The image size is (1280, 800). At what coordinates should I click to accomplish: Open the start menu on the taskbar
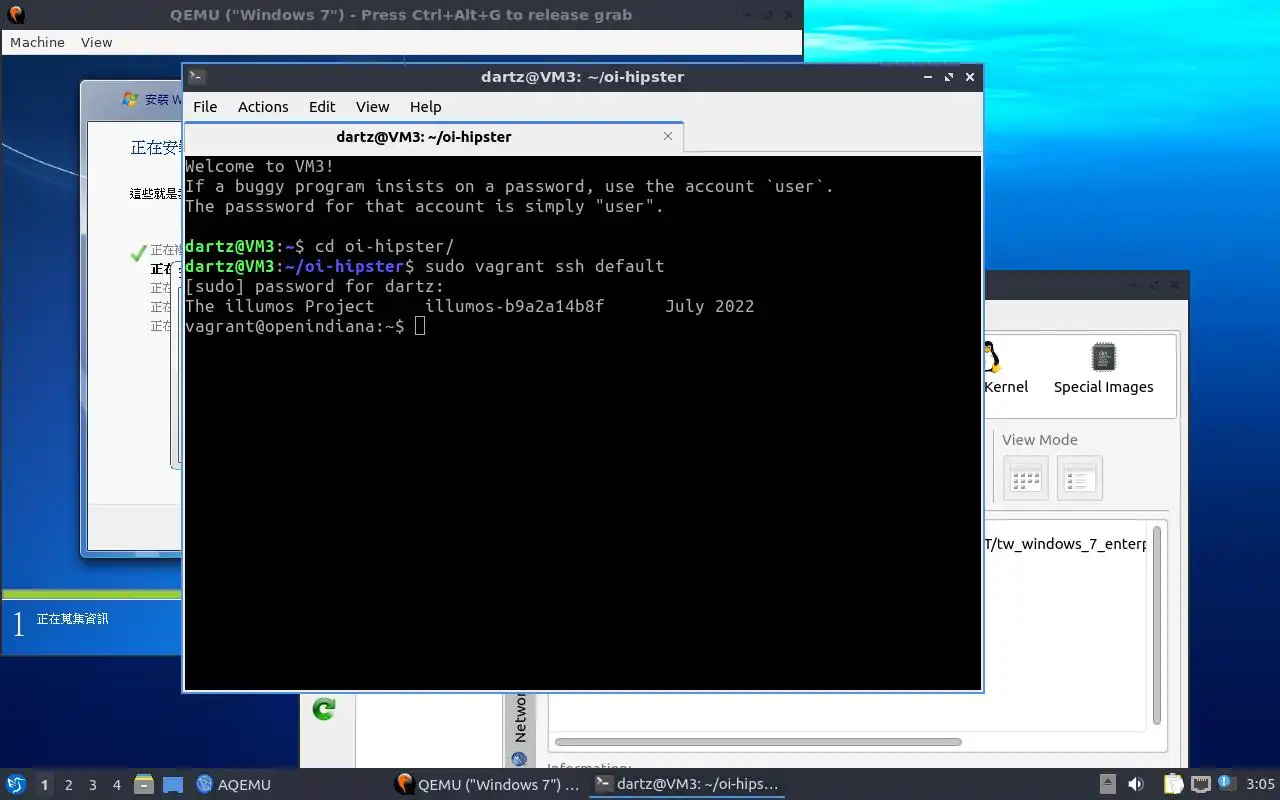(x=16, y=784)
